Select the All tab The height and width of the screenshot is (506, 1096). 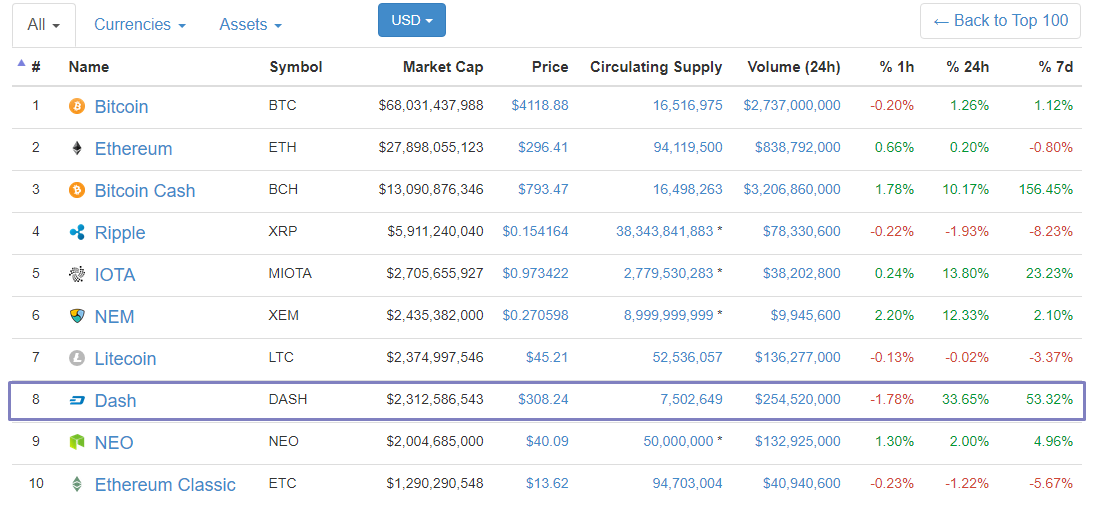tap(44, 24)
